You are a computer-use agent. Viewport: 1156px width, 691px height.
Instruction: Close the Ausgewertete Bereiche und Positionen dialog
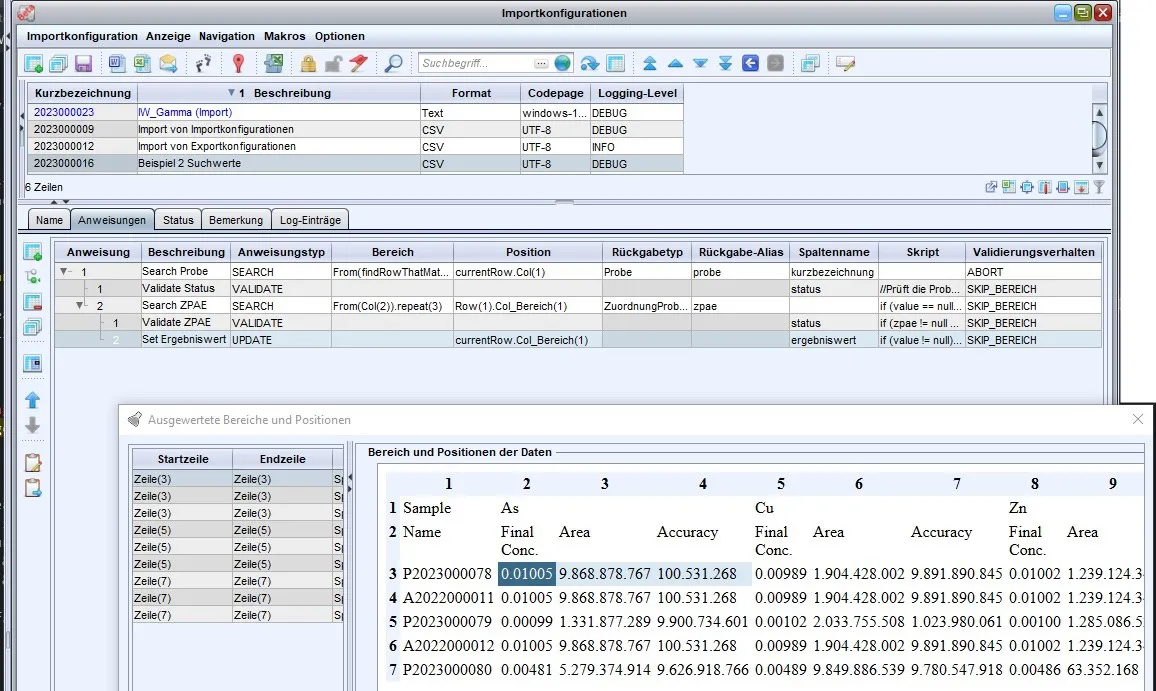tap(1138, 419)
